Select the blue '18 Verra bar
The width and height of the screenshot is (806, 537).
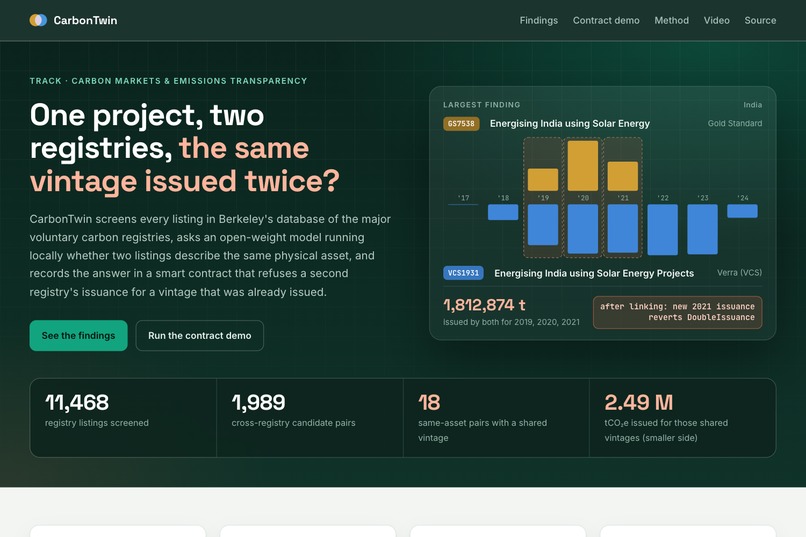click(503, 212)
